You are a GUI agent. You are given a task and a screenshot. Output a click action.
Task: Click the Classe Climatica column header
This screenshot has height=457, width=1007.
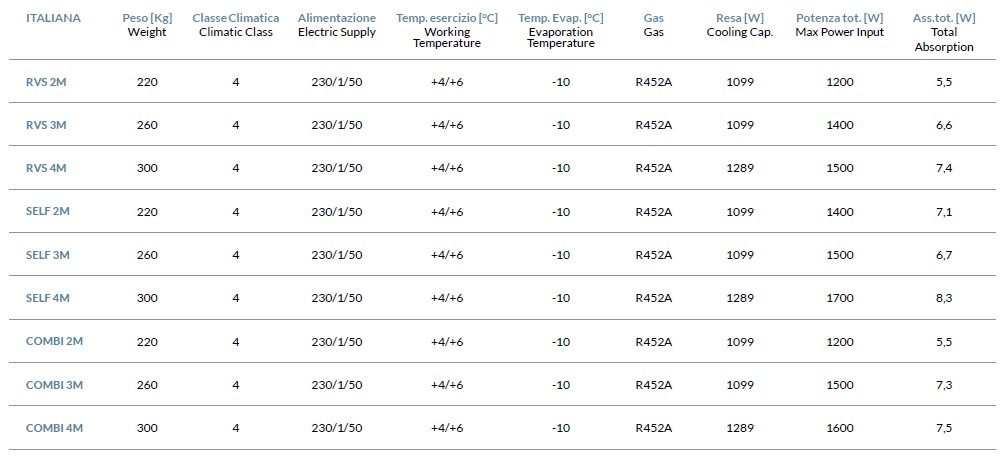coord(236,25)
